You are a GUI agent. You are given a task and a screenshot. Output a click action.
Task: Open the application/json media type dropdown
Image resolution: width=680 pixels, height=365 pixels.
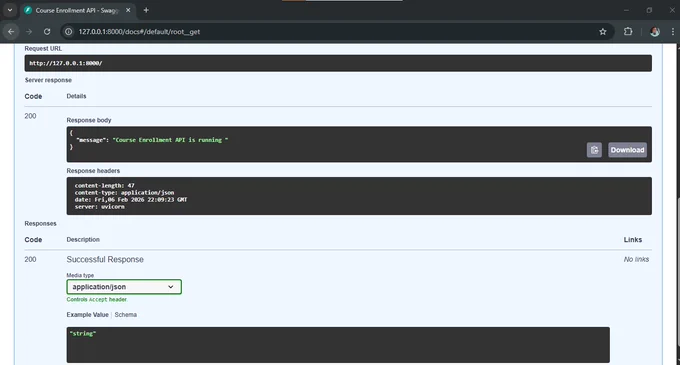124,287
